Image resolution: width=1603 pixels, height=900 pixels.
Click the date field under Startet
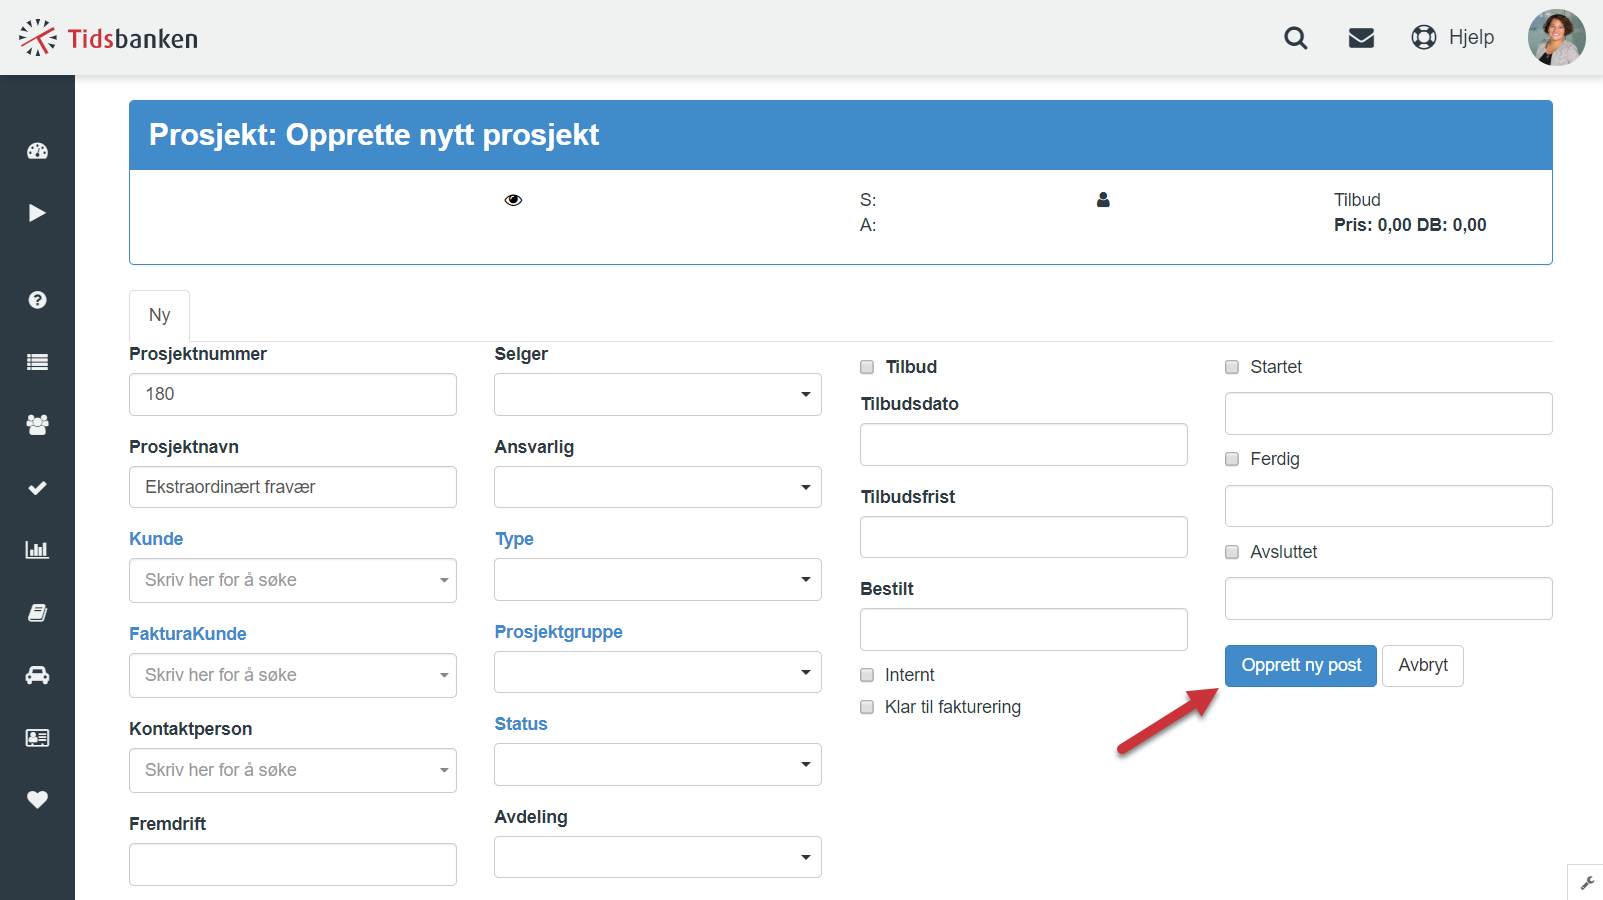[1389, 413]
